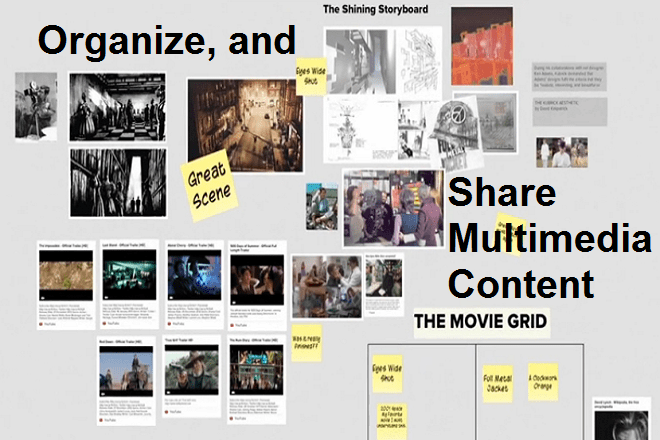Click YouTube icon on The Impossible trailer card
This screenshot has width=660, height=440.
pos(41,324)
